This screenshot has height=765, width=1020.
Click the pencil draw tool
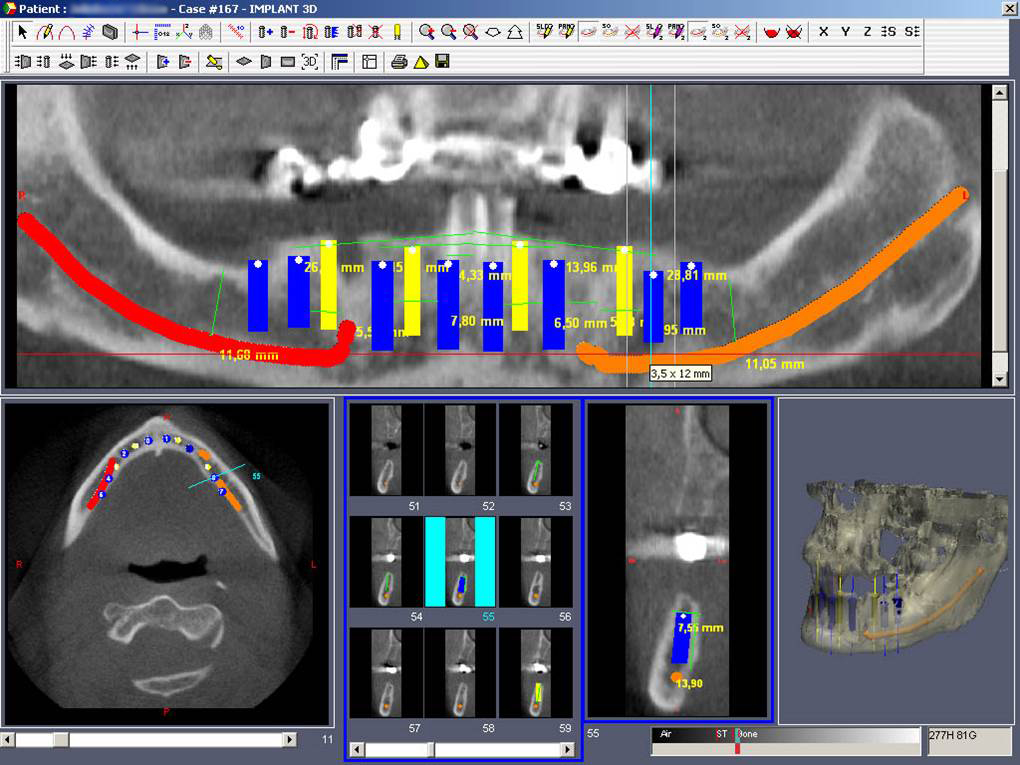click(45, 32)
